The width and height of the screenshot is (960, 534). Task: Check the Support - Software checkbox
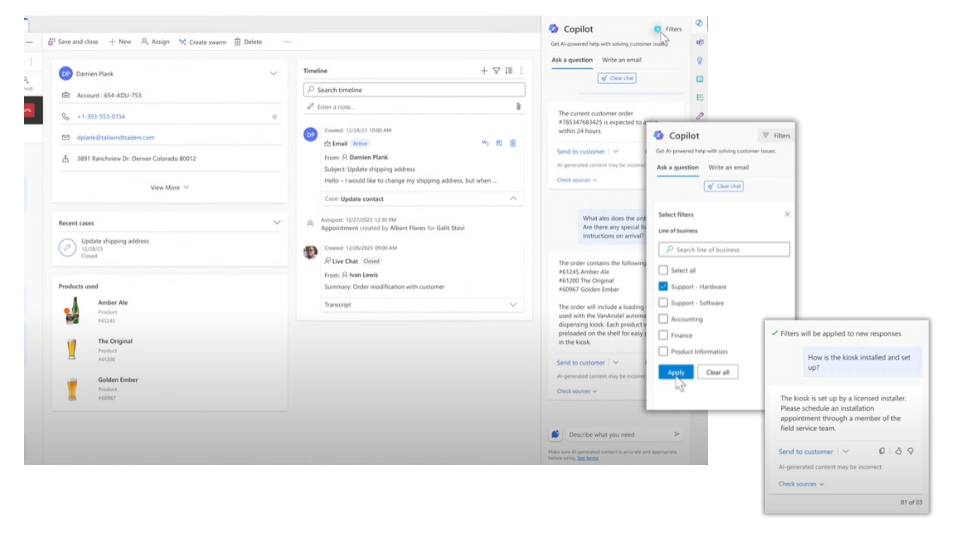(663, 303)
